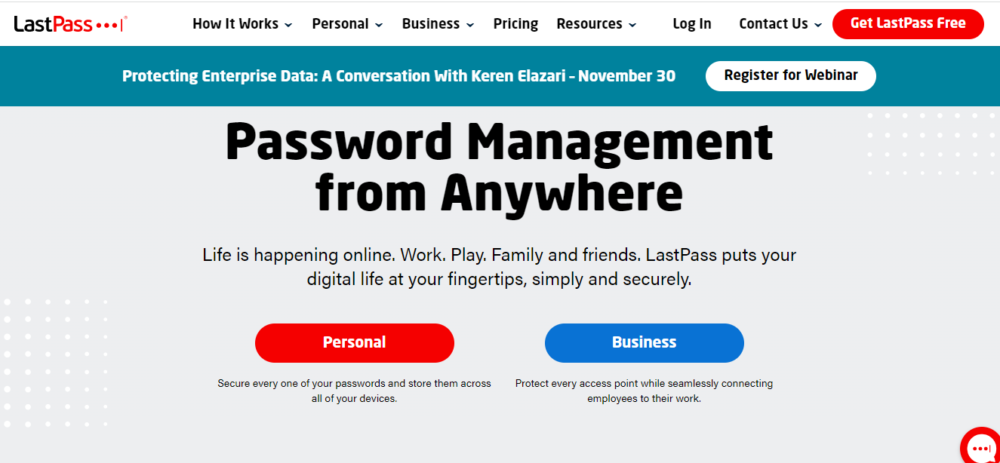Click the Personal description text below button

[x=354, y=391]
